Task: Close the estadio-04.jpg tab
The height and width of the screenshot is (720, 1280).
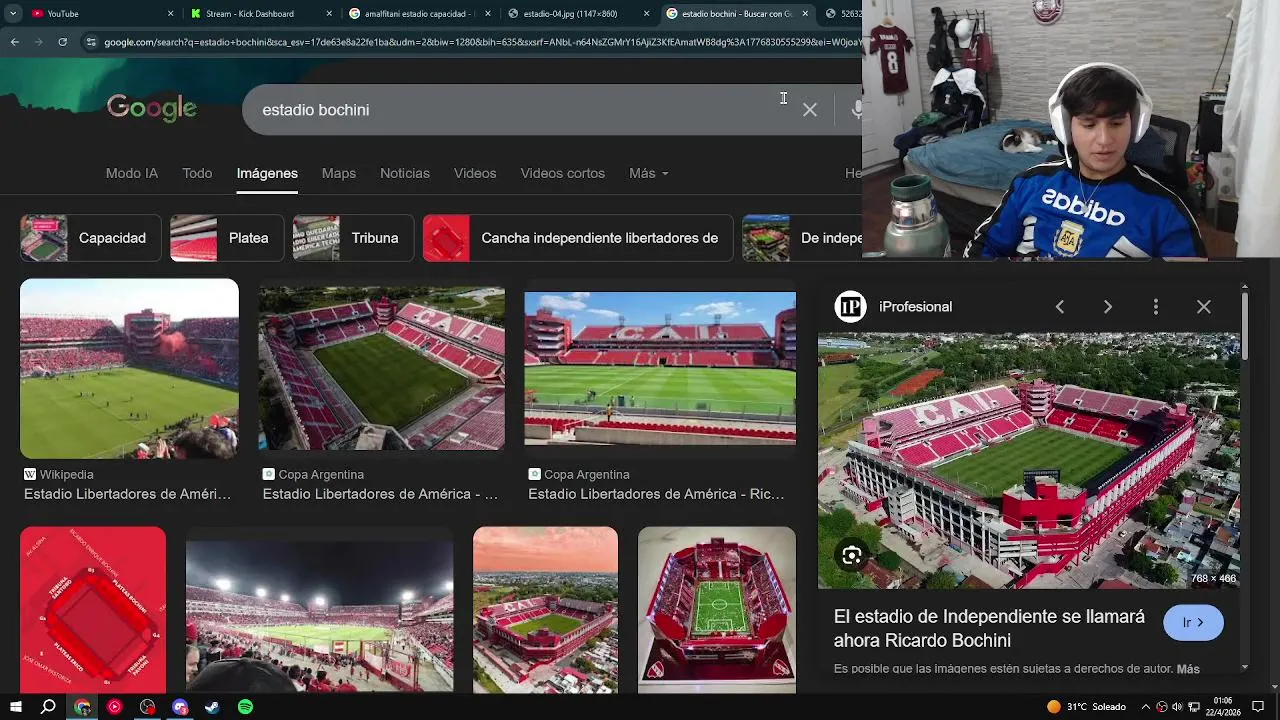Action: point(647,14)
